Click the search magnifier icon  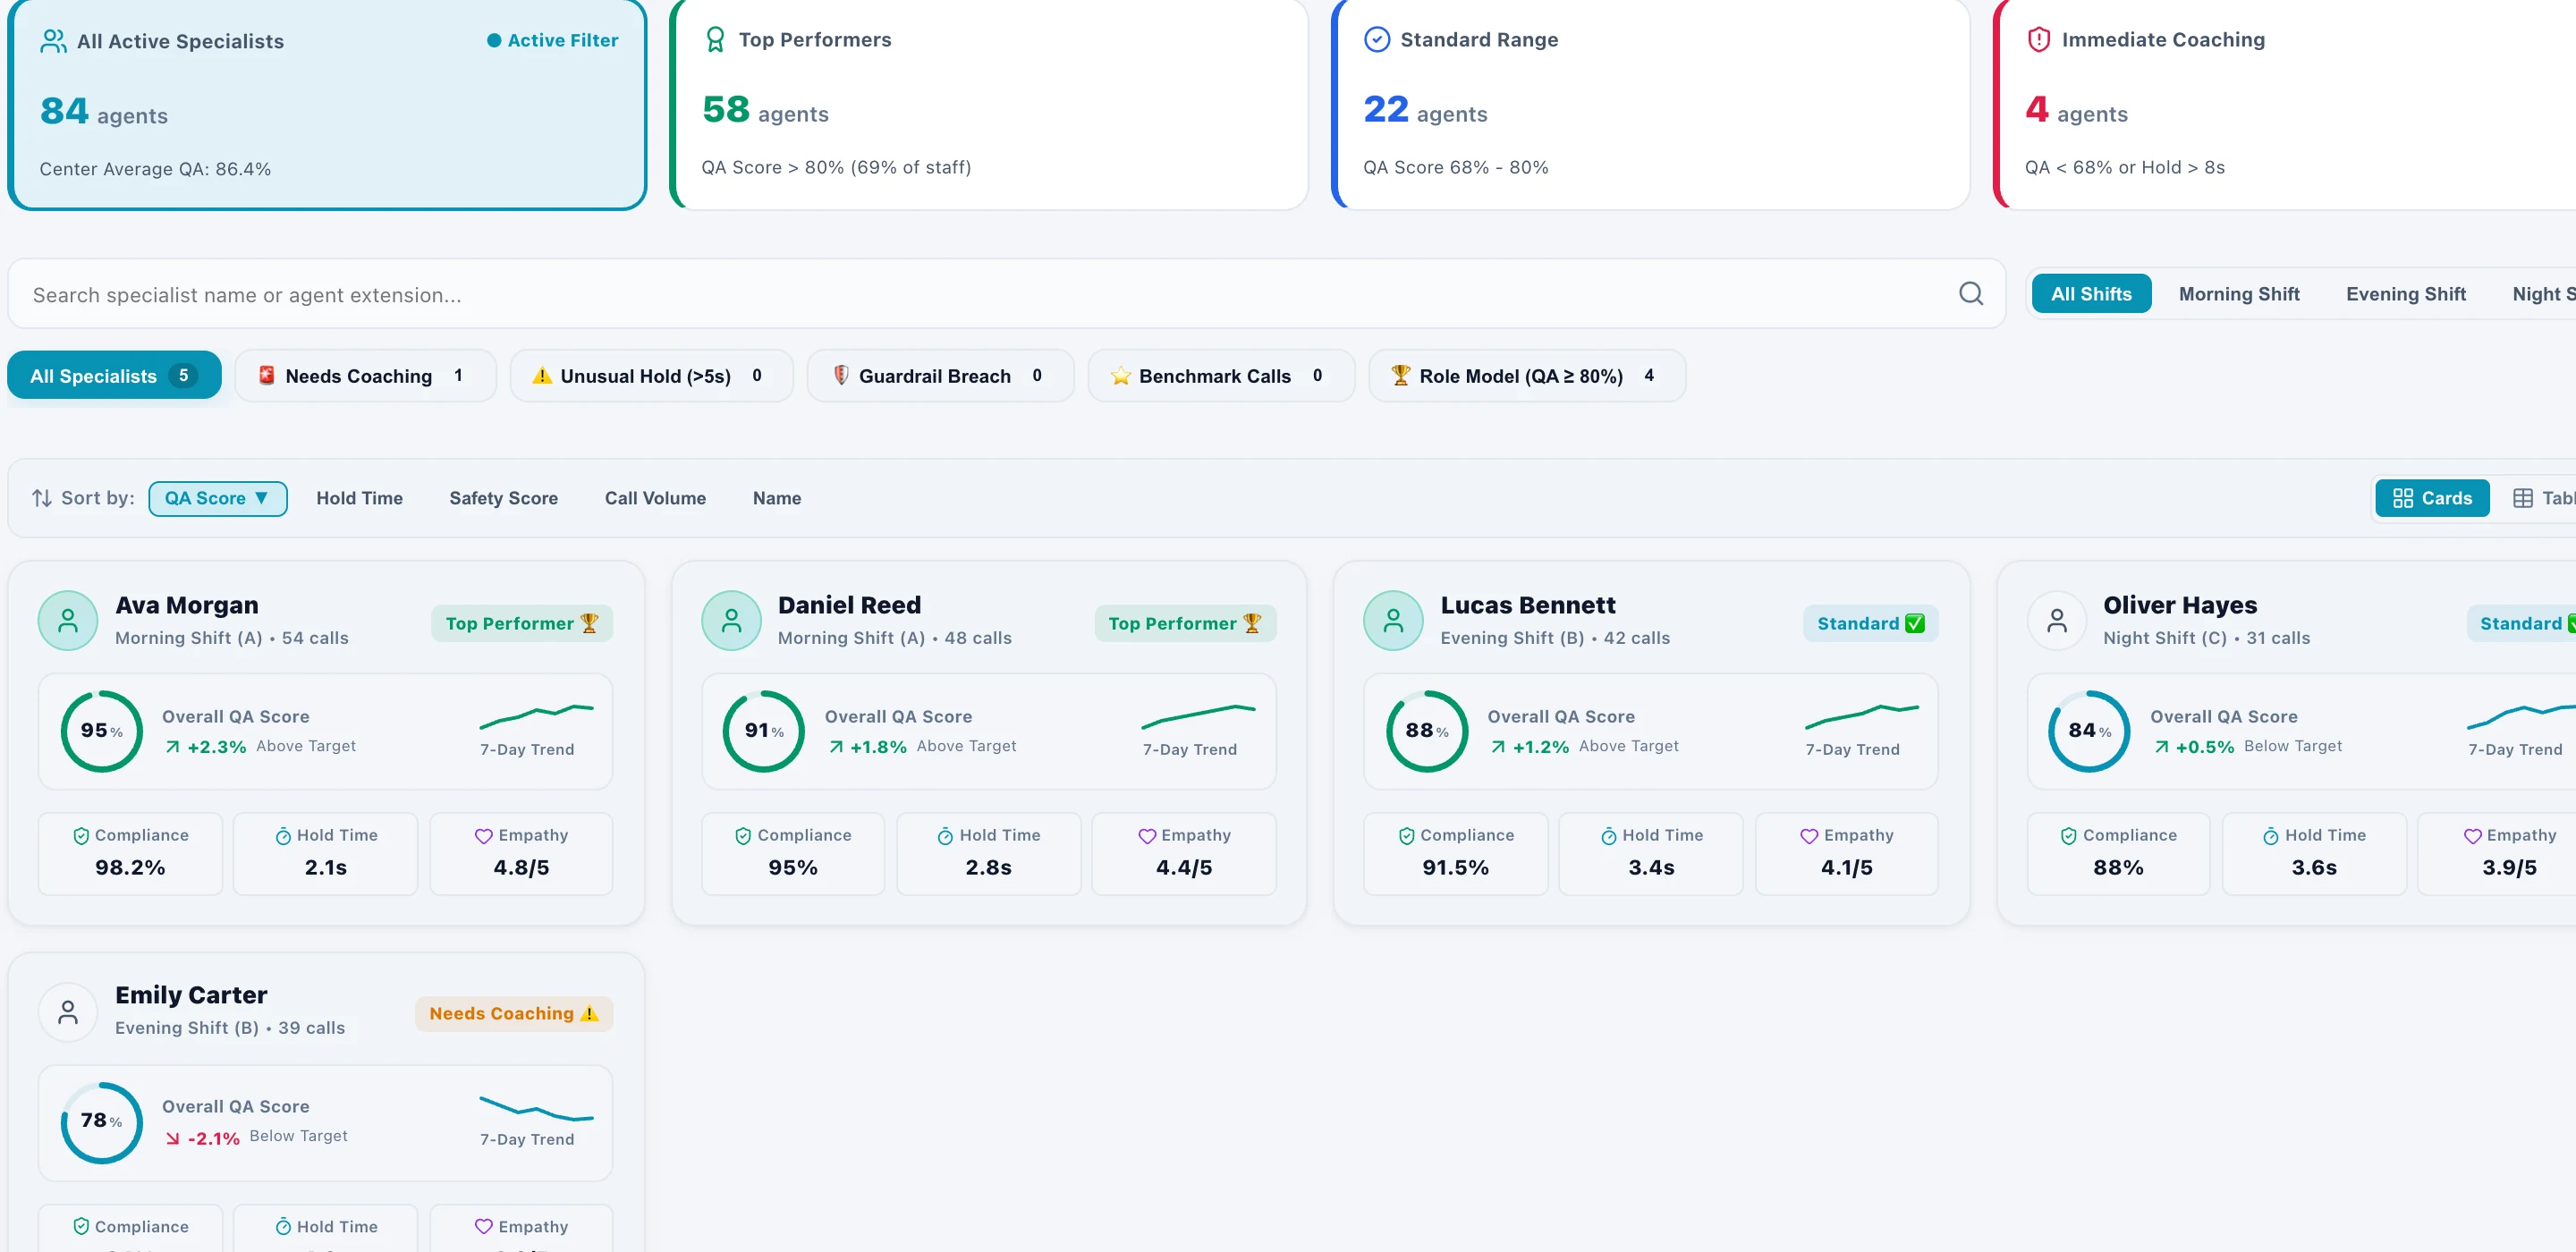[1970, 293]
